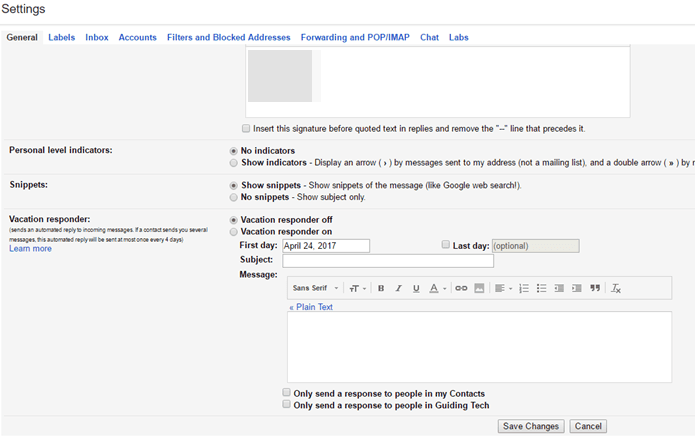Toggle bold formatting in message toolbar

[x=381, y=289]
